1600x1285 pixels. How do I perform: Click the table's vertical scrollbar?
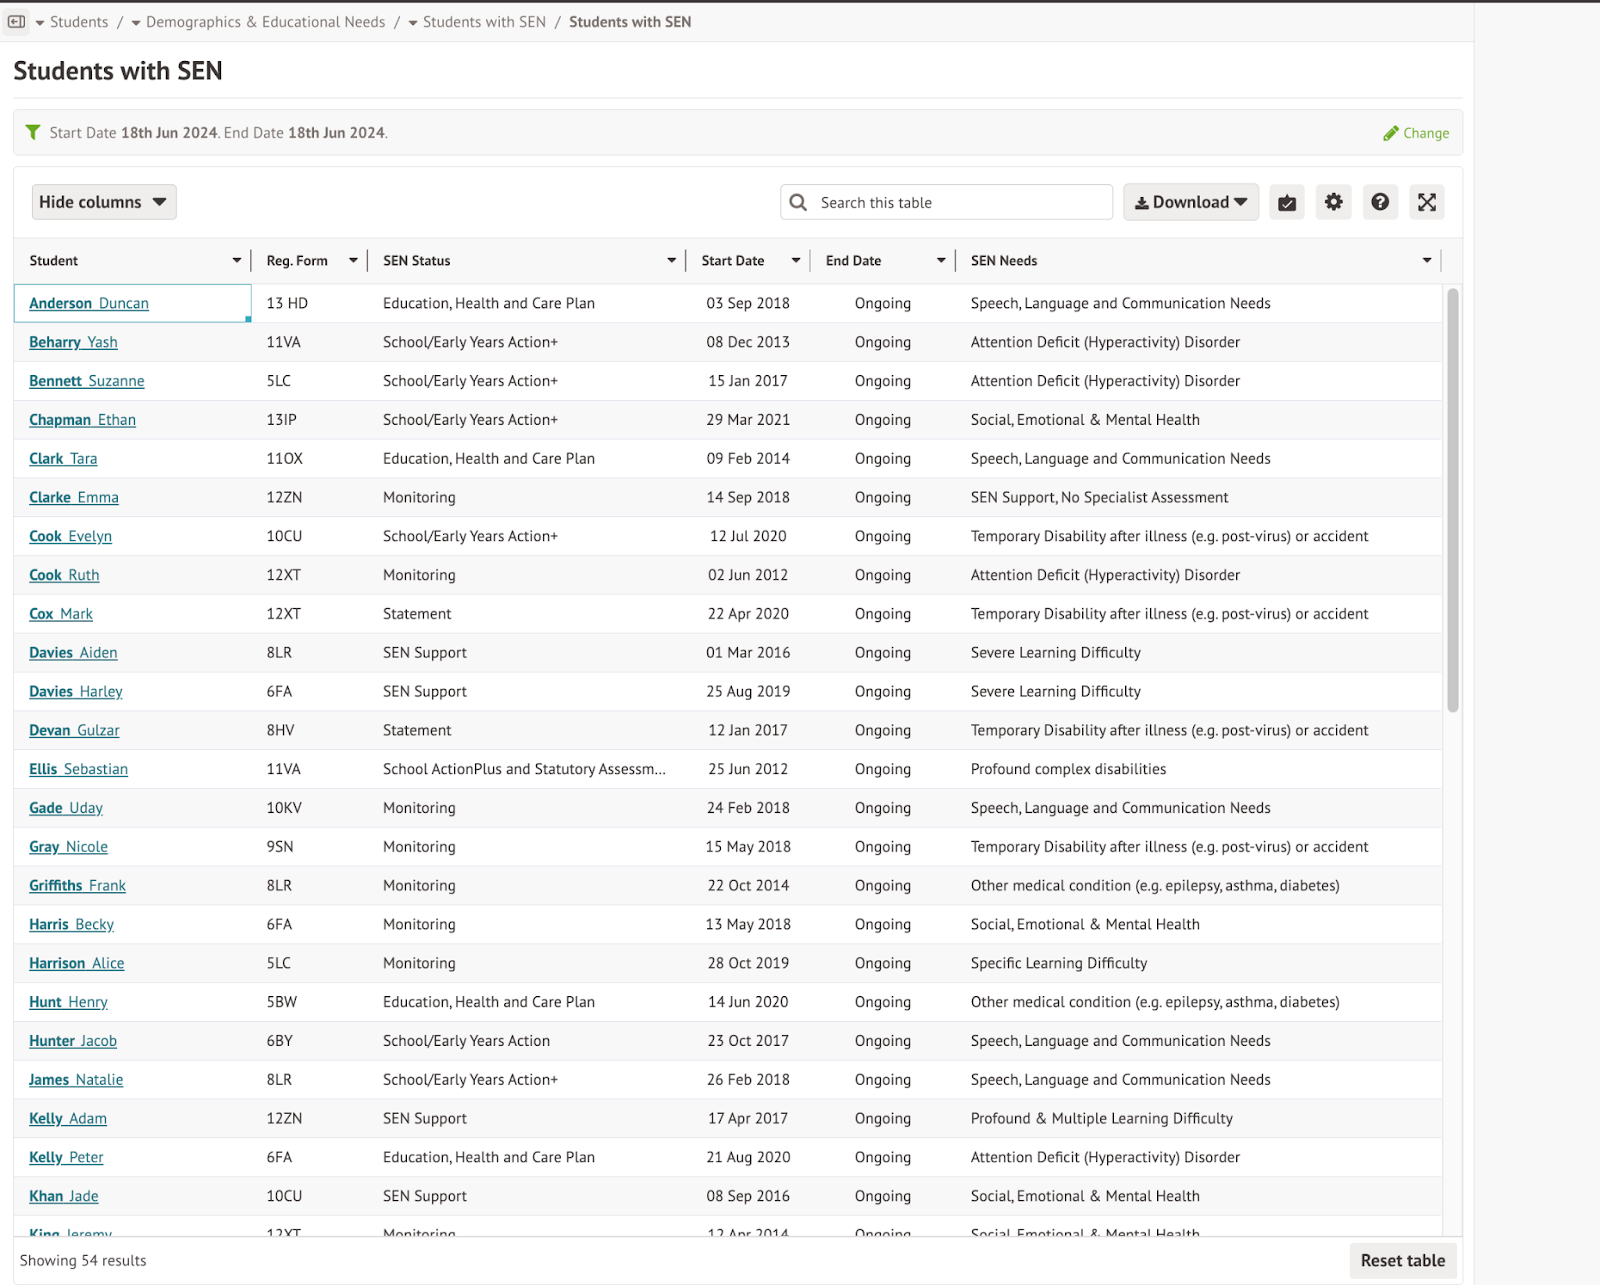click(1452, 500)
